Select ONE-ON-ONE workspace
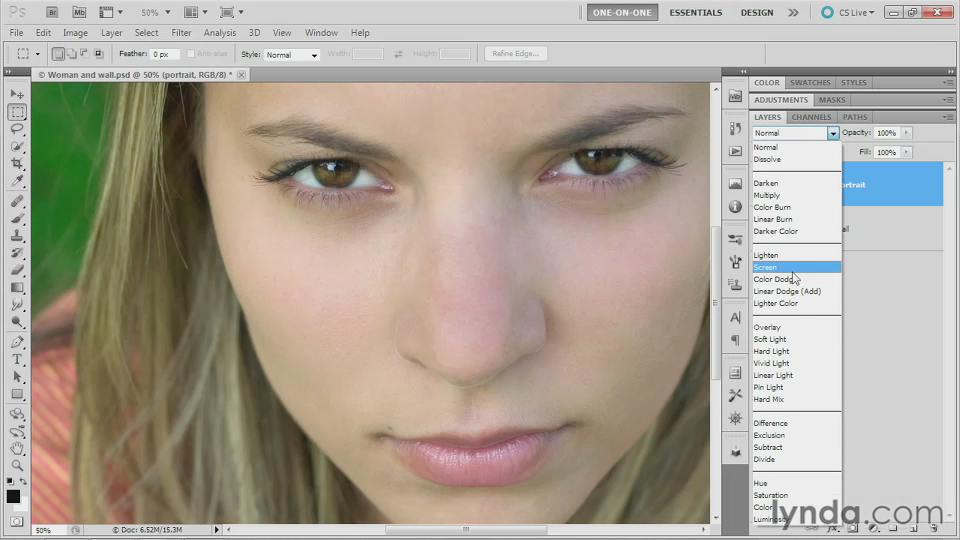This screenshot has width=960, height=540. tap(622, 12)
